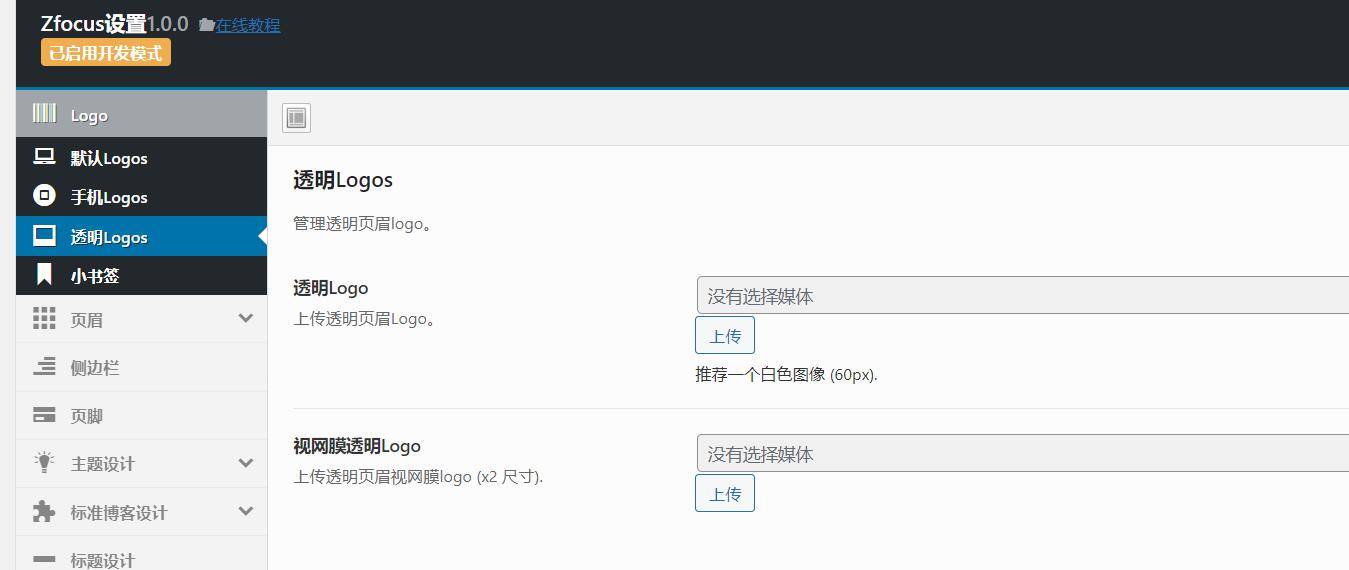The width and height of the screenshot is (1349, 570).
Task: Click the 透明Logo media input field
Action: pos(1022,295)
